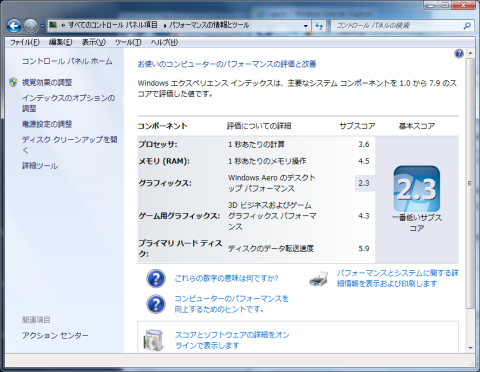Click the プロセッサ: row label
Screen dimensions: 480x372
pyautogui.click(x=158, y=144)
